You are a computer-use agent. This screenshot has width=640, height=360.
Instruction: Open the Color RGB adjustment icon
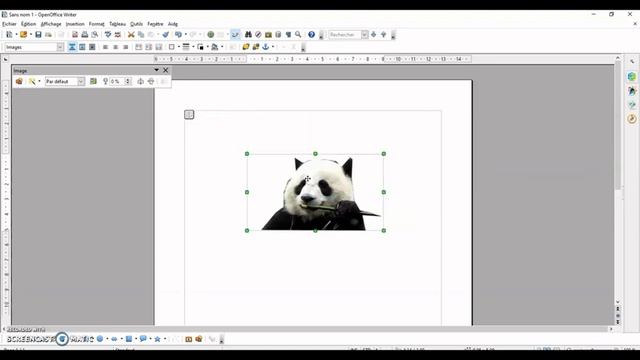[x=93, y=82]
